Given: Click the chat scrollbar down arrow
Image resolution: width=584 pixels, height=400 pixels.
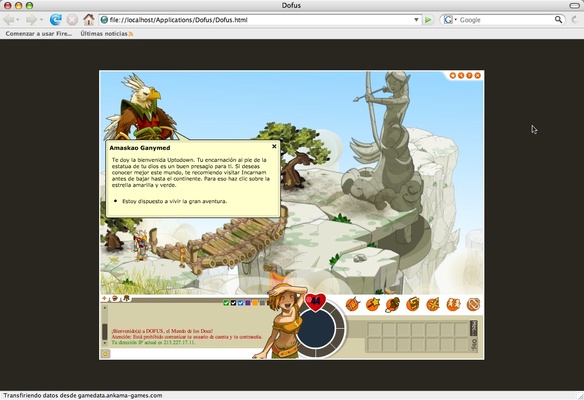Looking at the screenshot, I should point(105,342).
